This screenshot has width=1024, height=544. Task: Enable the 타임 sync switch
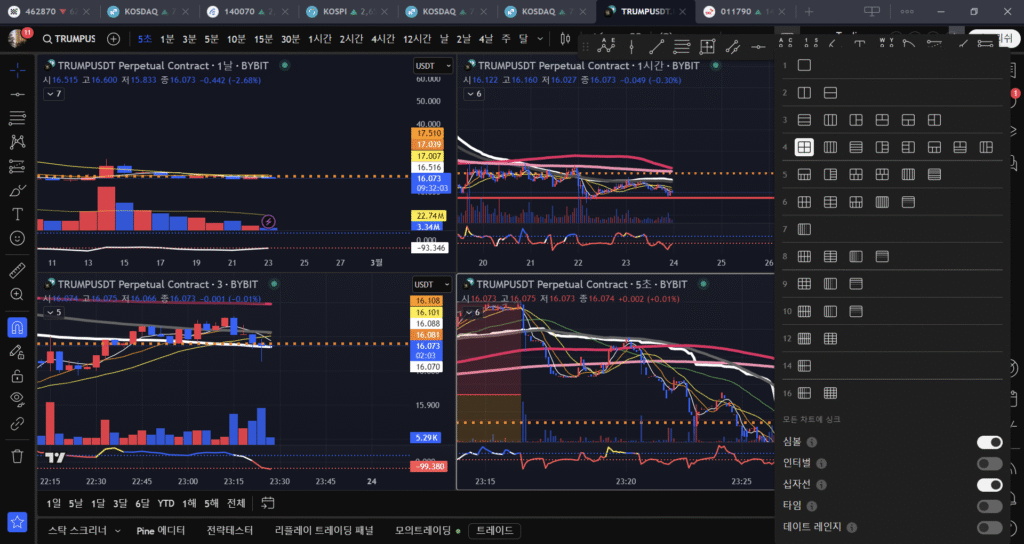pyautogui.click(x=989, y=506)
